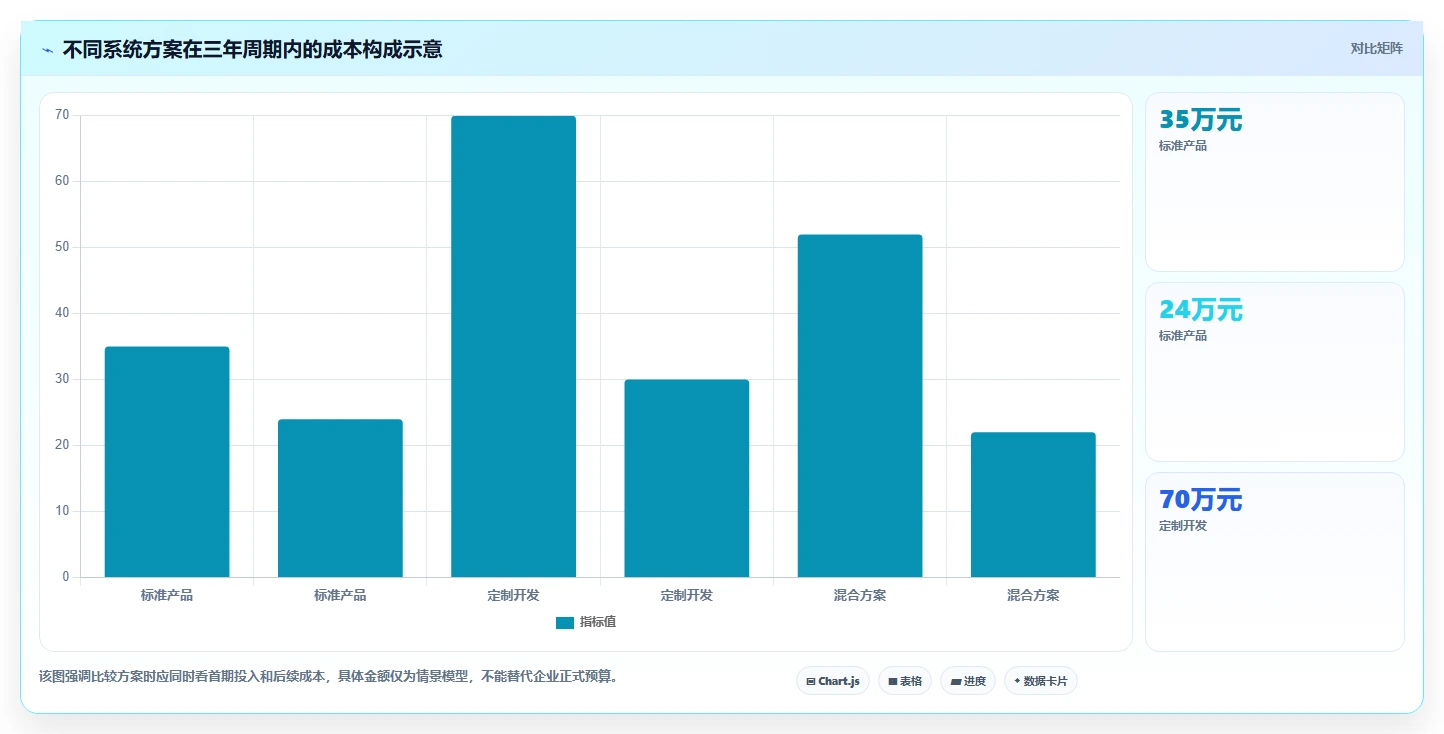Click the first 标准产品 bar at 35

tap(167, 462)
